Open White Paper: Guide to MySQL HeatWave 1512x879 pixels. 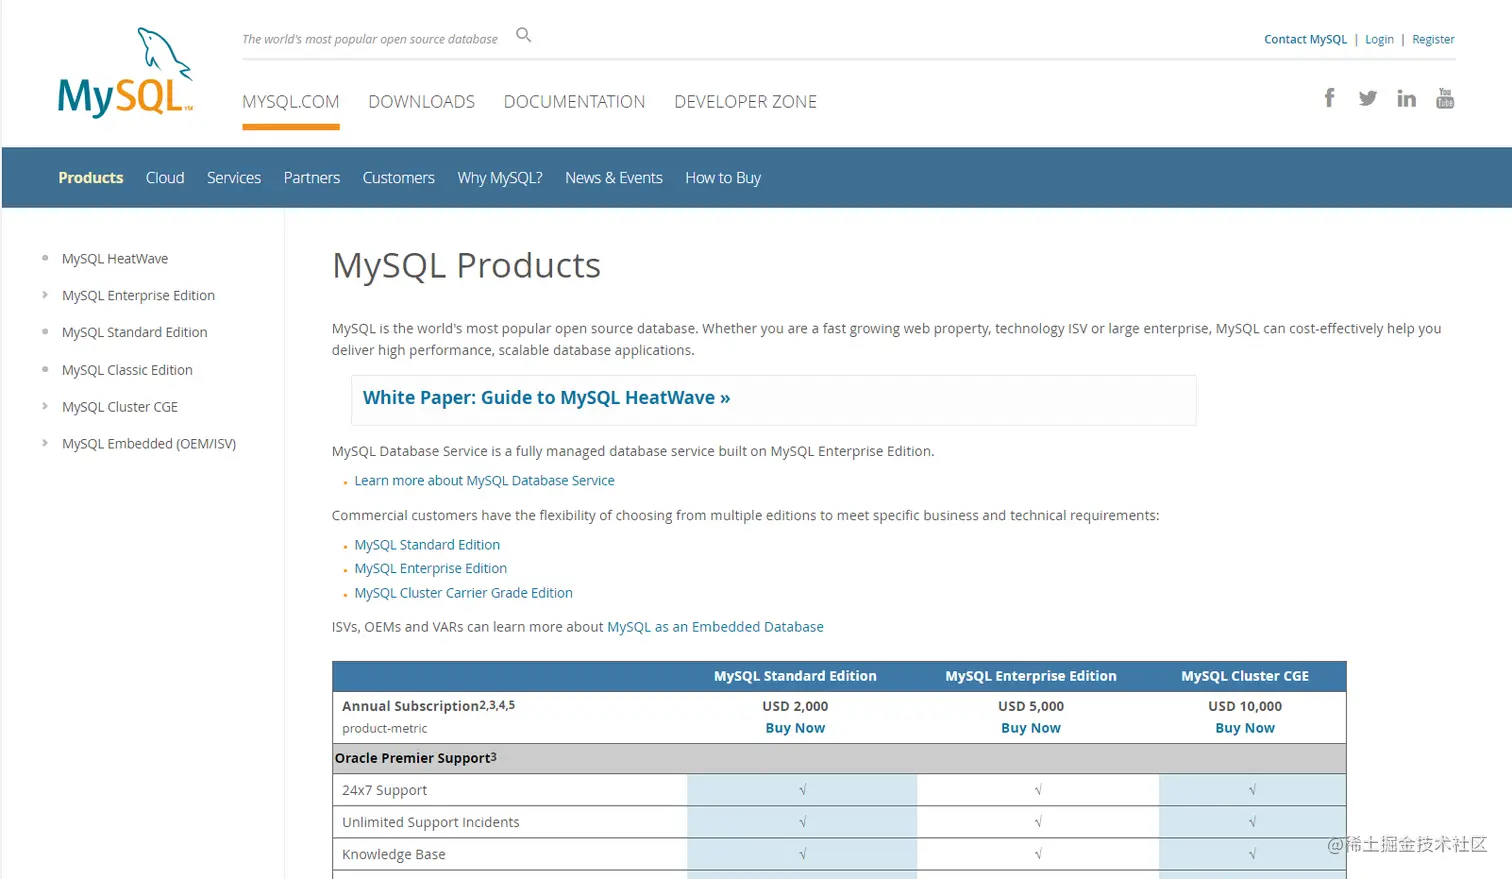tap(546, 398)
